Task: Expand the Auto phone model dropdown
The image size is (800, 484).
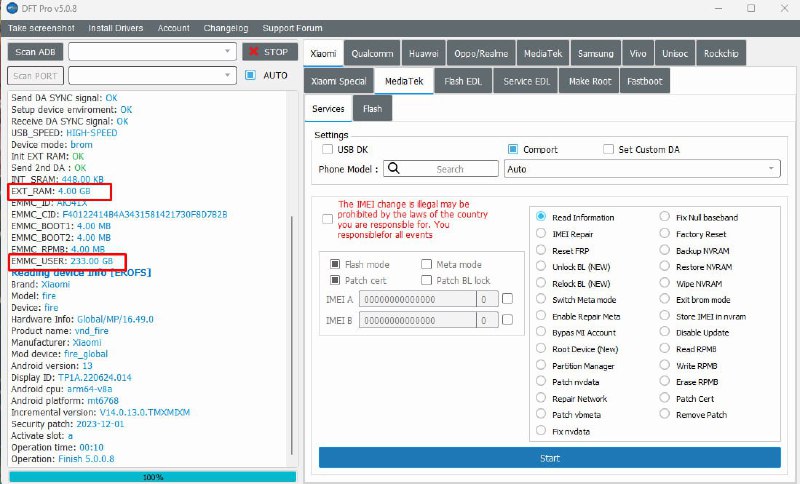Action: tap(642, 169)
